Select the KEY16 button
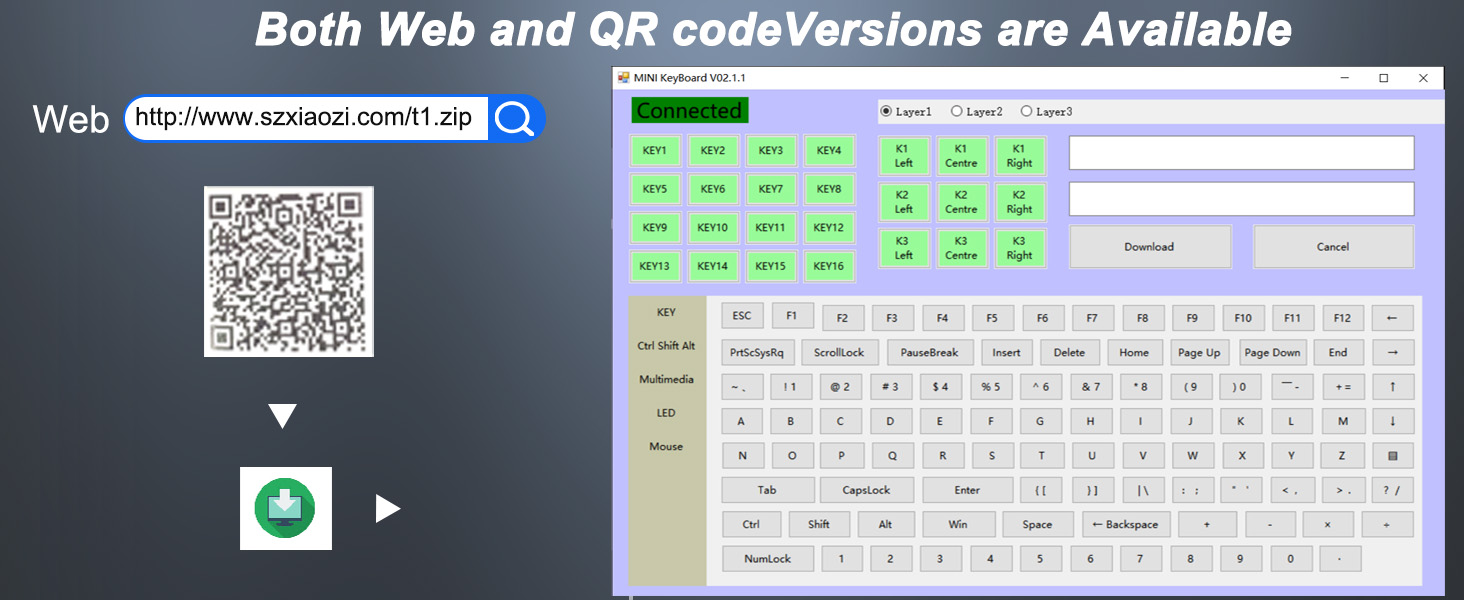Screen dimensions: 1464x600 coord(829,266)
